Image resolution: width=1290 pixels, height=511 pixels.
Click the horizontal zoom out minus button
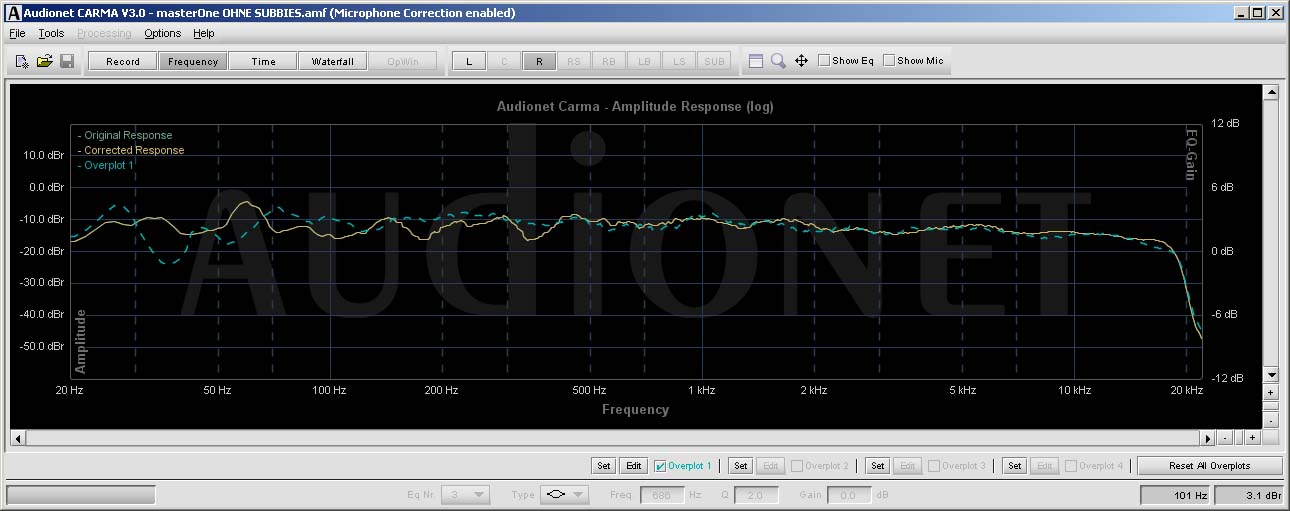pyautogui.click(x=1226, y=438)
